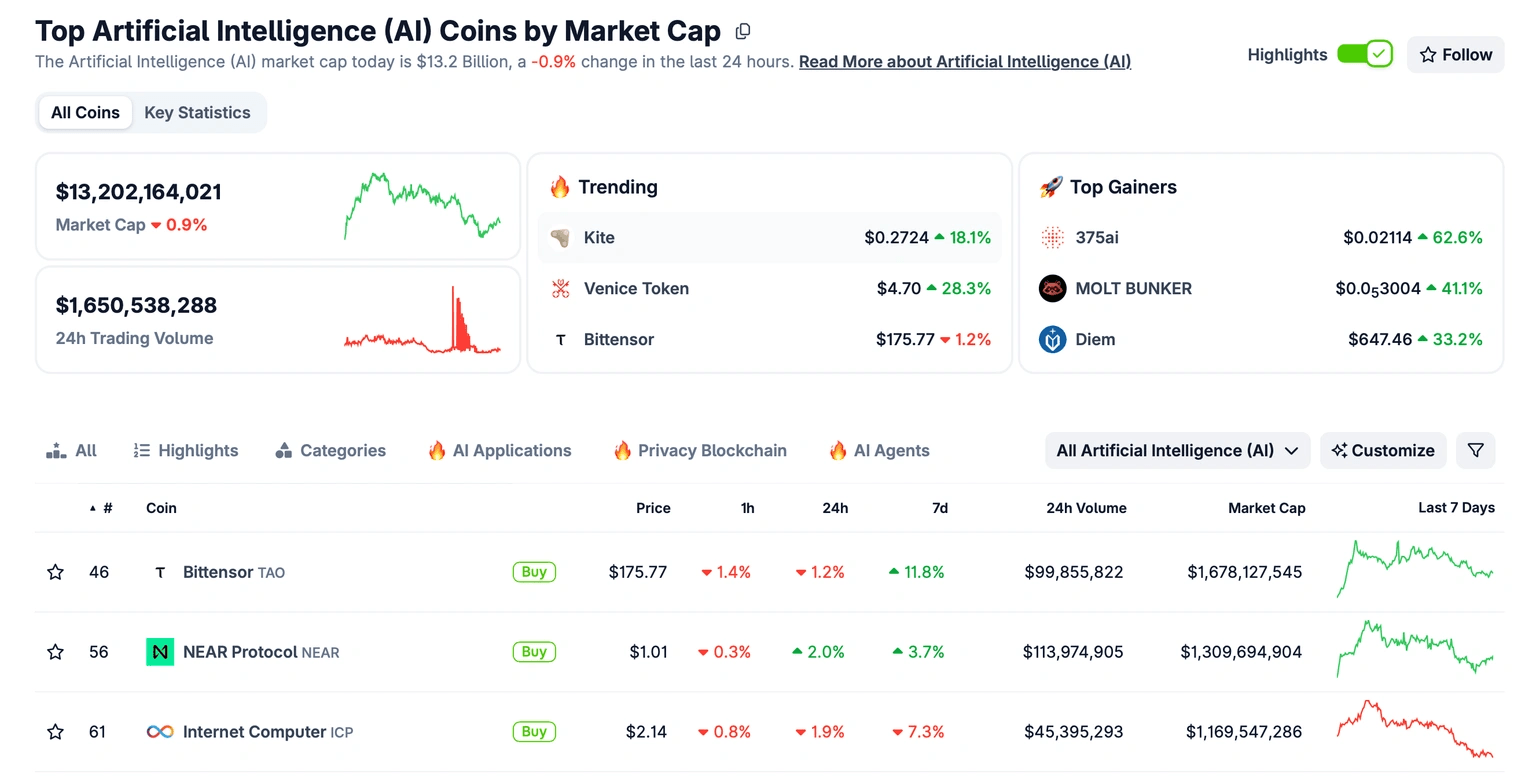Open the Market Cap sparkline chart

click(x=422, y=206)
